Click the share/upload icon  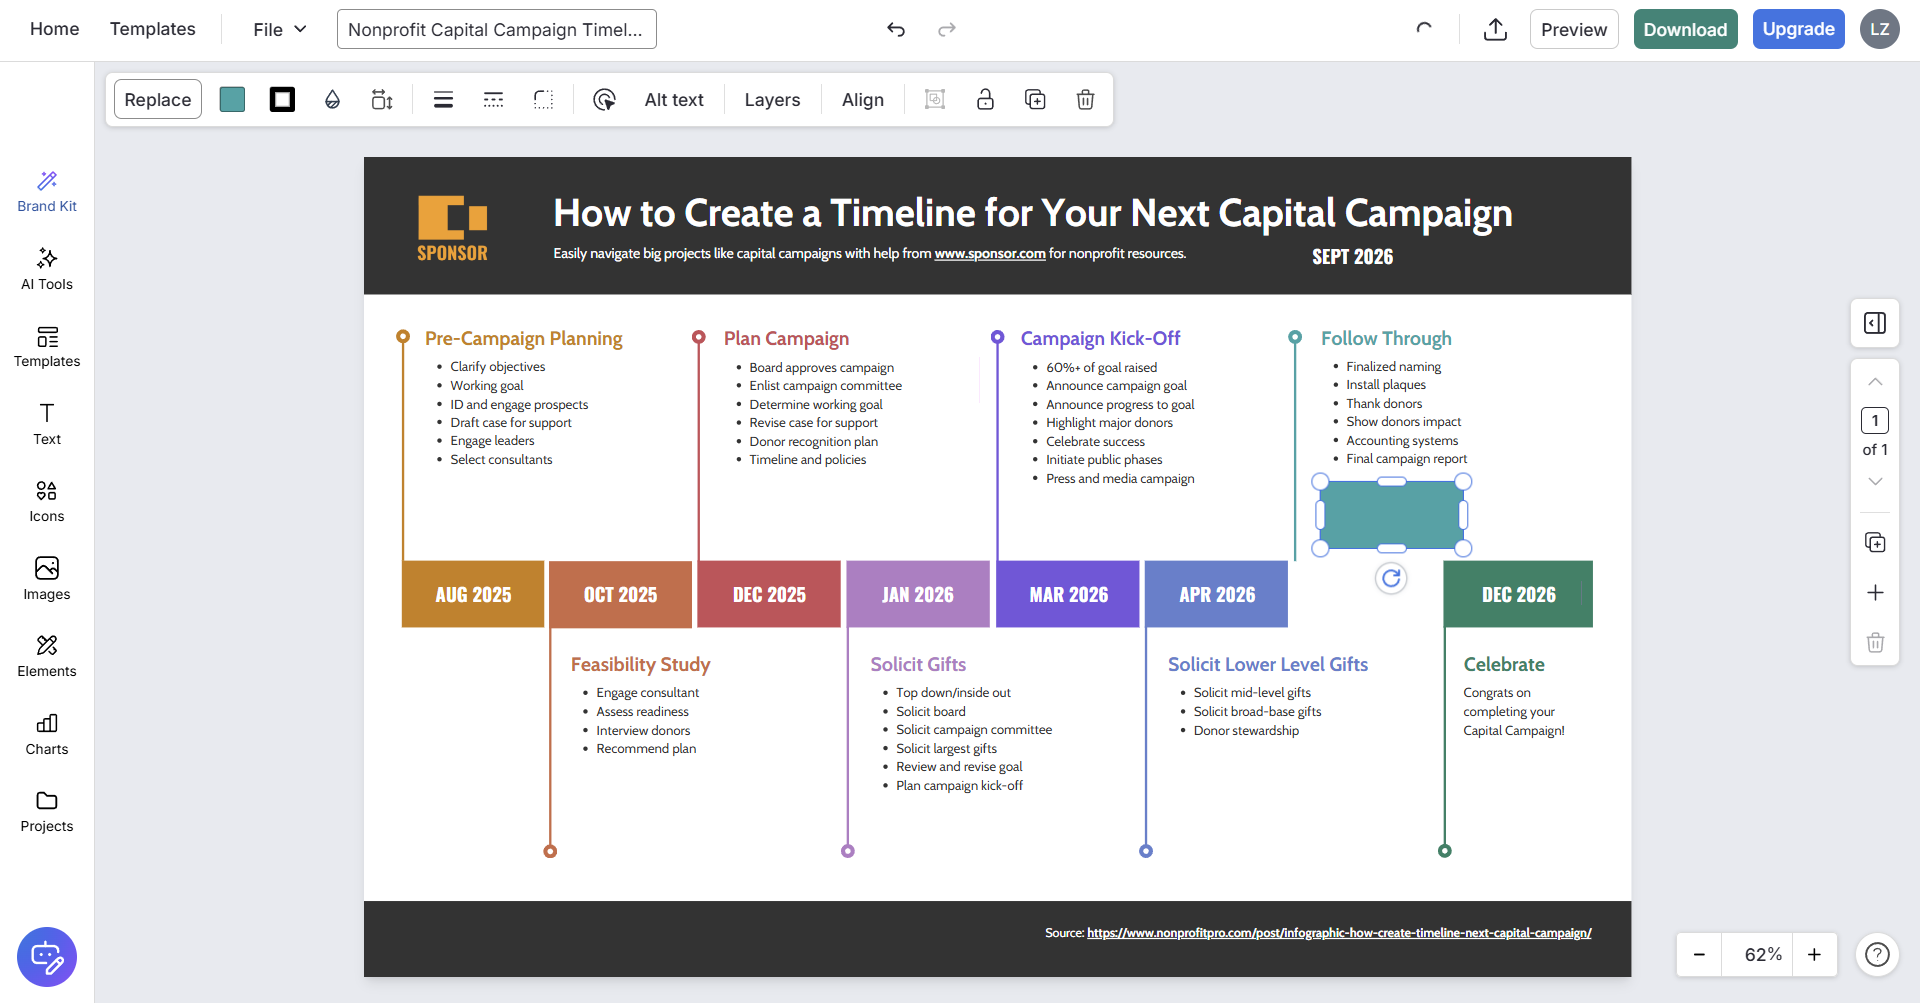coord(1495,30)
